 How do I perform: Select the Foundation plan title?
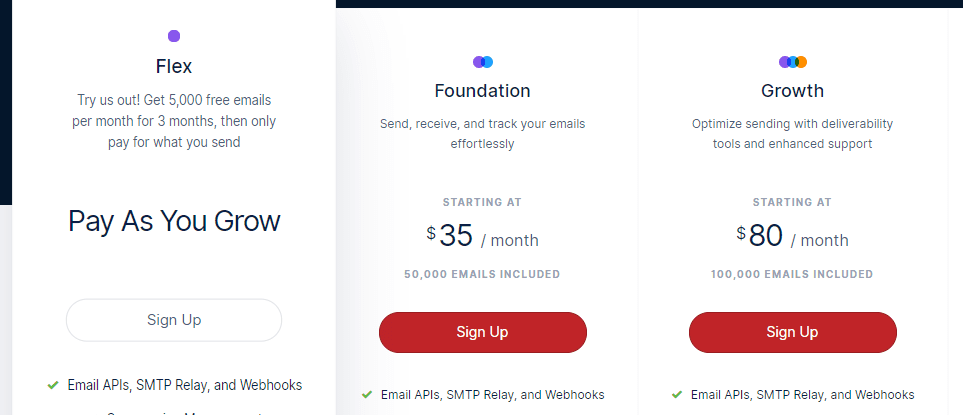tap(483, 91)
